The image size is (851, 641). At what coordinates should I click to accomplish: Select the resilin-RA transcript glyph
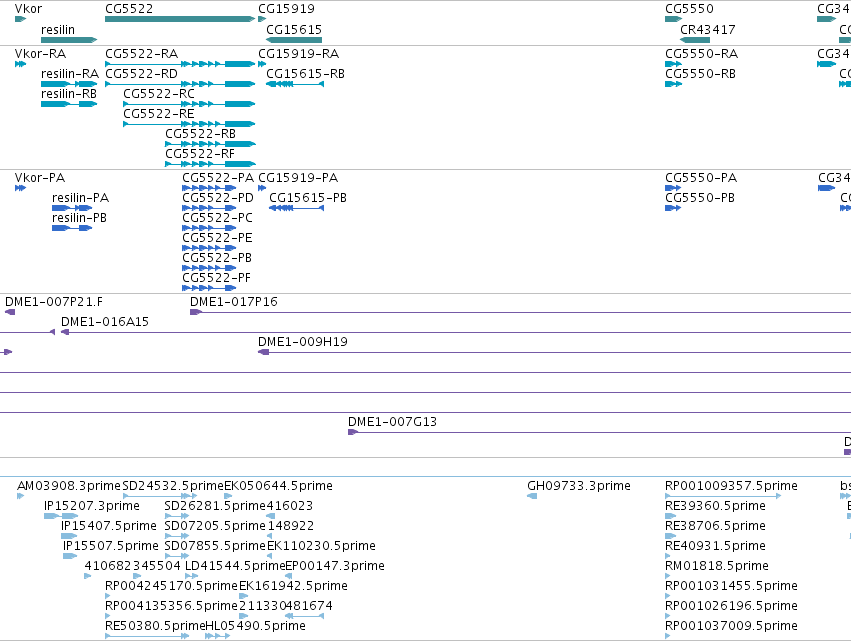tap(69, 84)
